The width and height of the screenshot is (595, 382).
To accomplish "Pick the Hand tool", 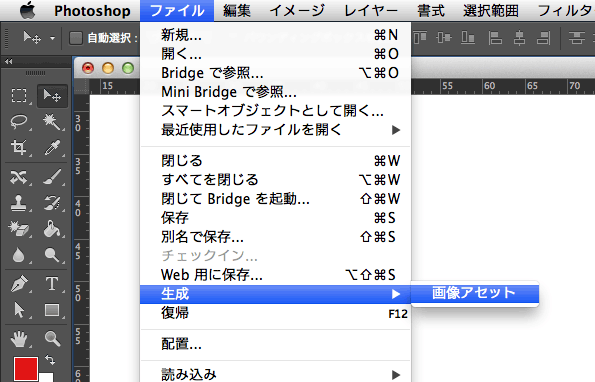I will point(19,339).
